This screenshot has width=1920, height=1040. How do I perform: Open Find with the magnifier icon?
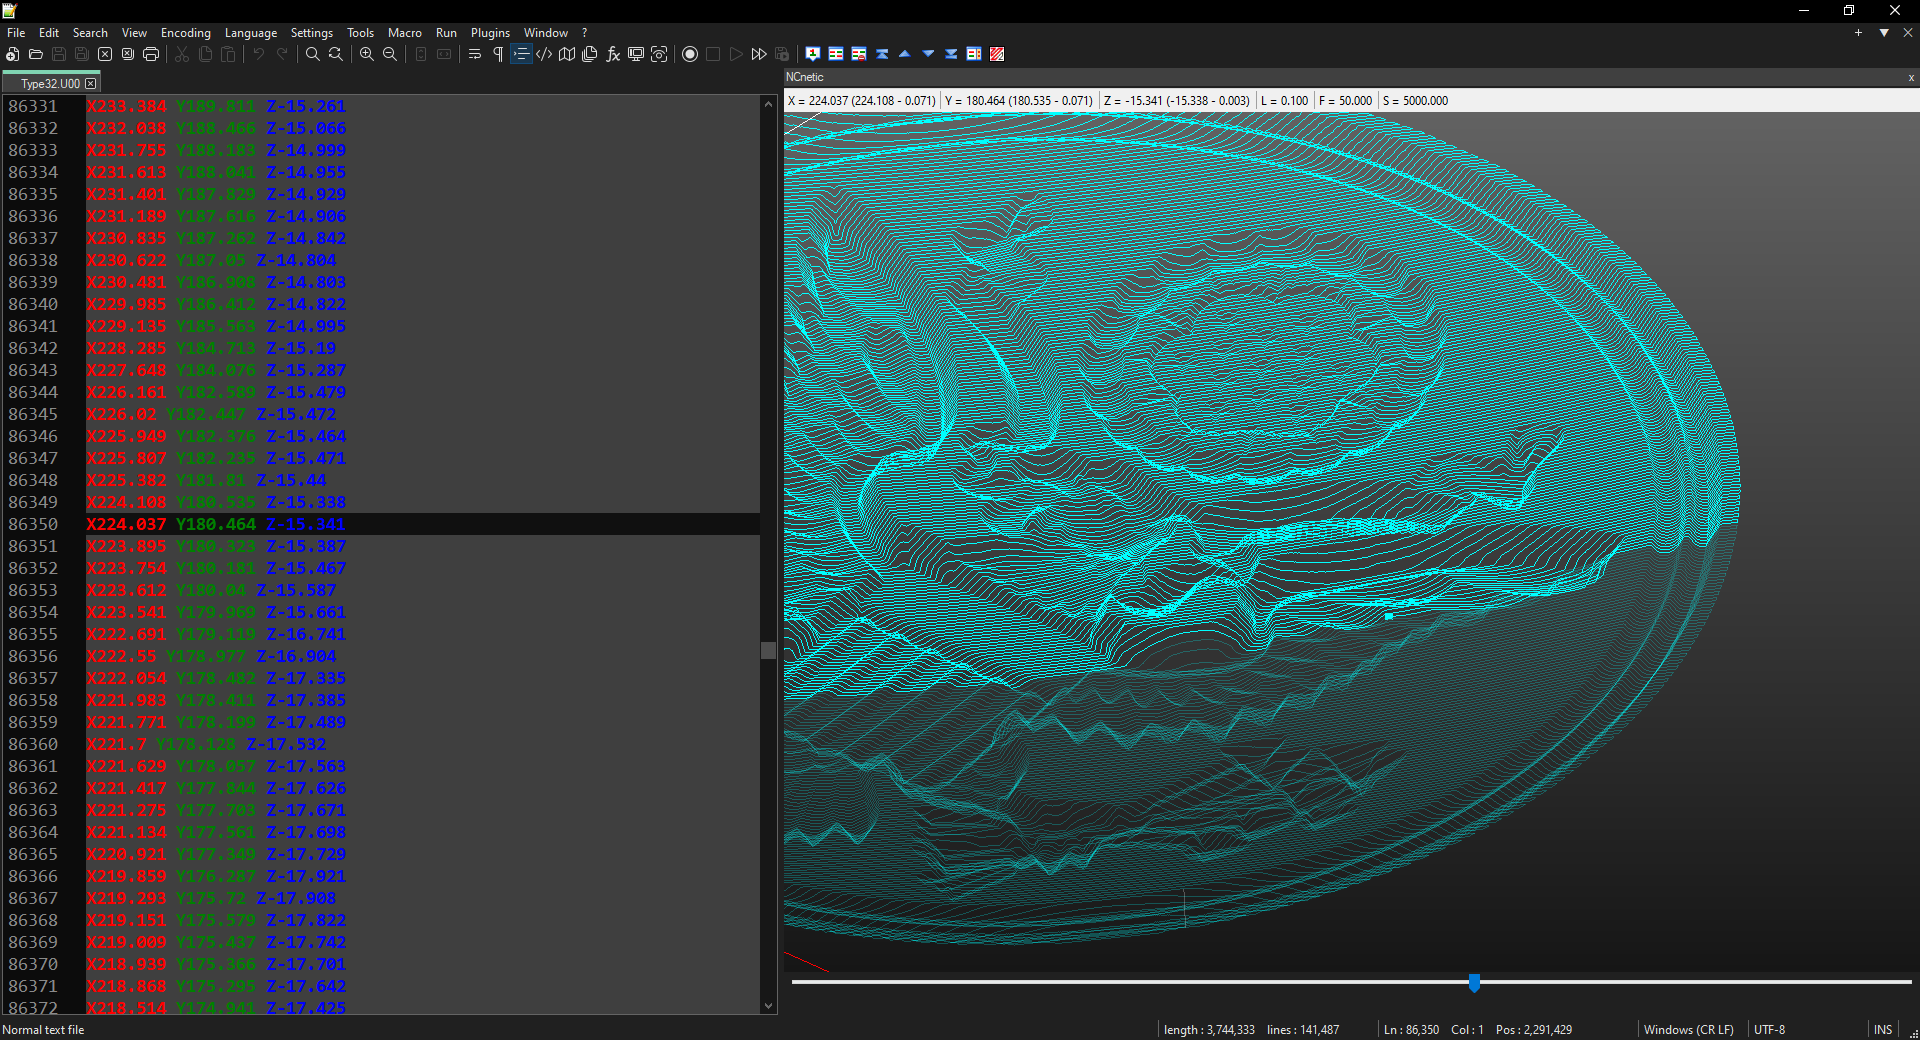tap(312, 54)
